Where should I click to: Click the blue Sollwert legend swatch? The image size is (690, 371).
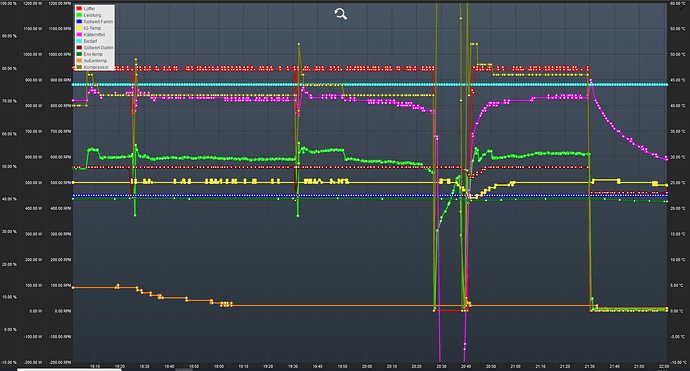79,22
